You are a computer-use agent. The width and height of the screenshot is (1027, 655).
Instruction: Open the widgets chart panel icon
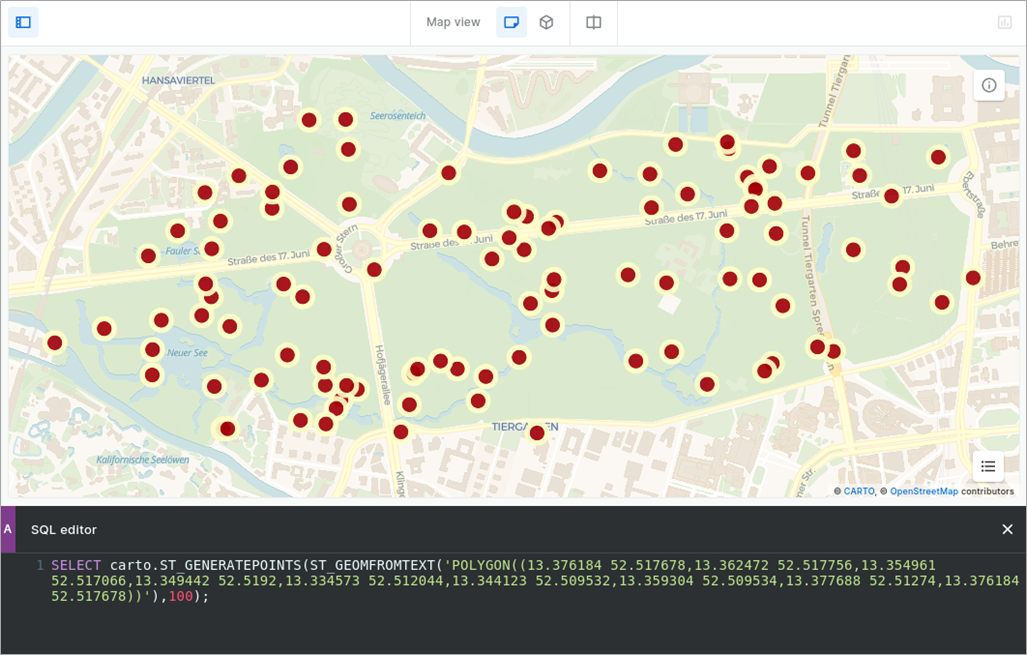point(1004,22)
